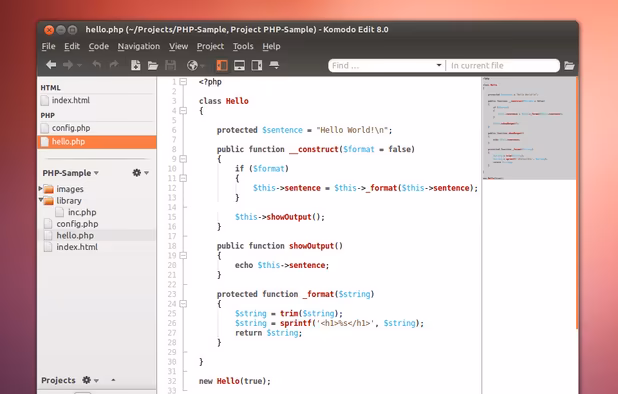Collapse class fold marker at line 4
This screenshot has height=394, width=618.
point(183,111)
